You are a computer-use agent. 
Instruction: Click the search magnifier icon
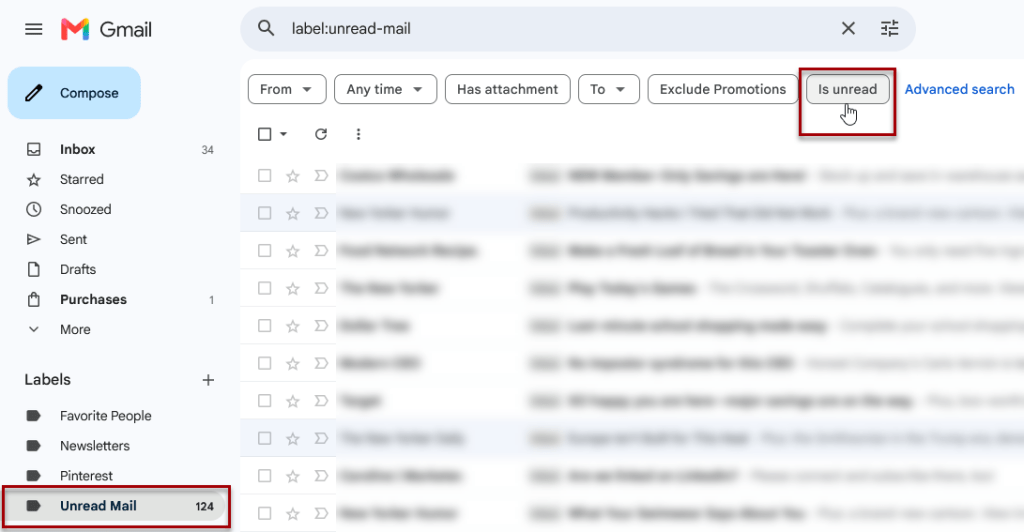266,28
